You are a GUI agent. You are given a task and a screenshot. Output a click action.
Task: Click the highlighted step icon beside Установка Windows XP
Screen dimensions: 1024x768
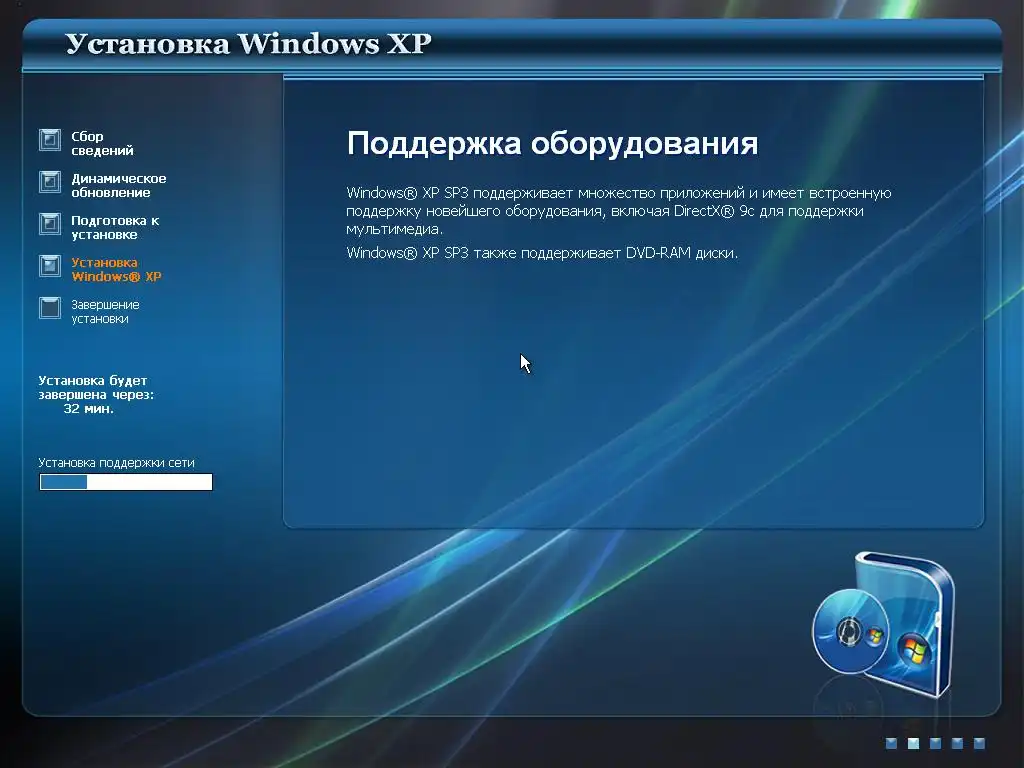(50, 266)
